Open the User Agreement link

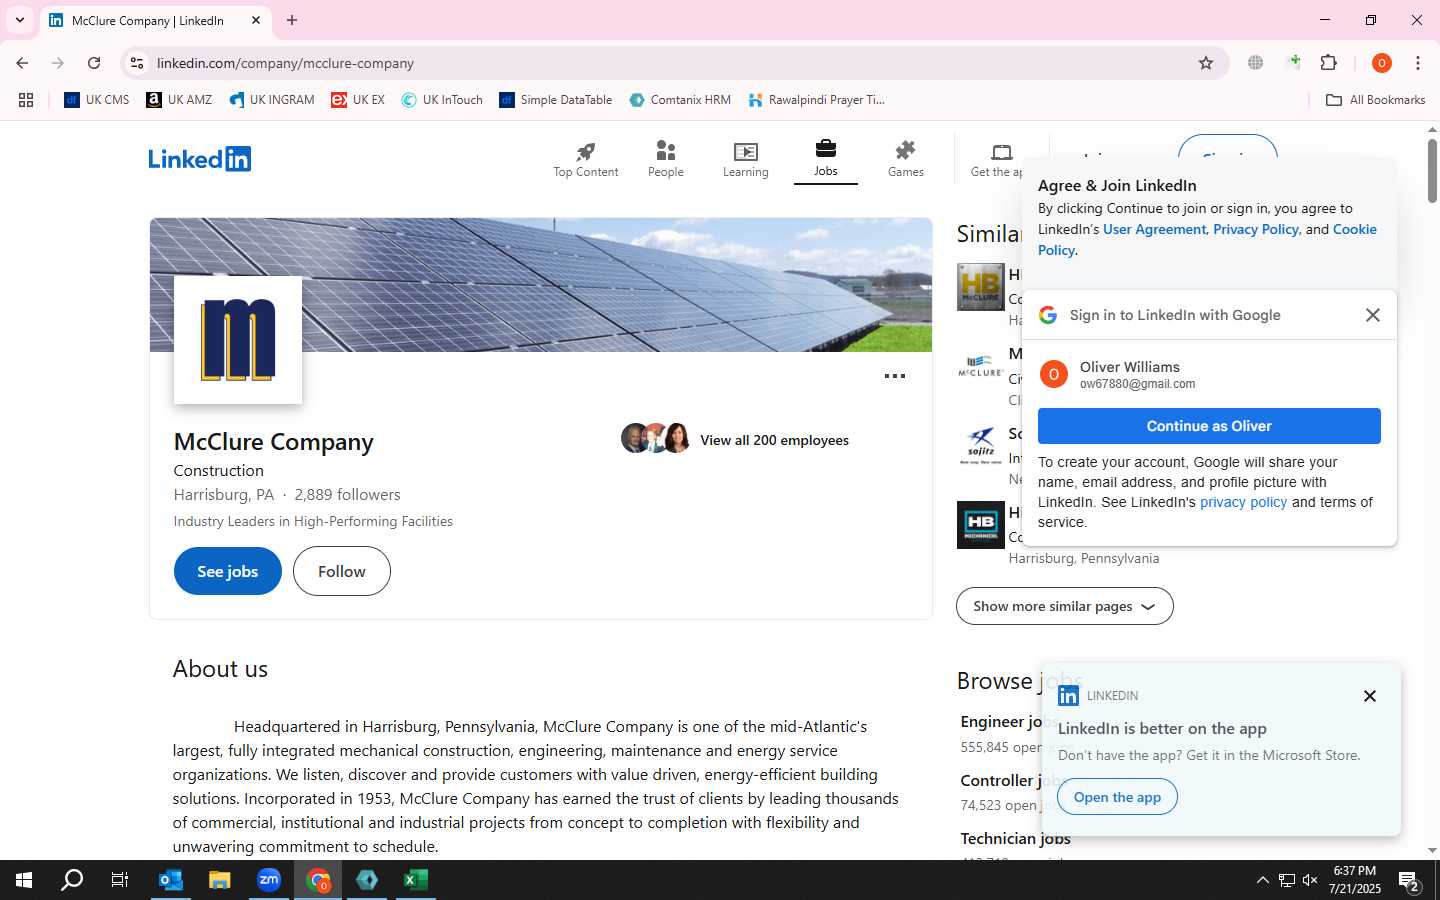1155,229
